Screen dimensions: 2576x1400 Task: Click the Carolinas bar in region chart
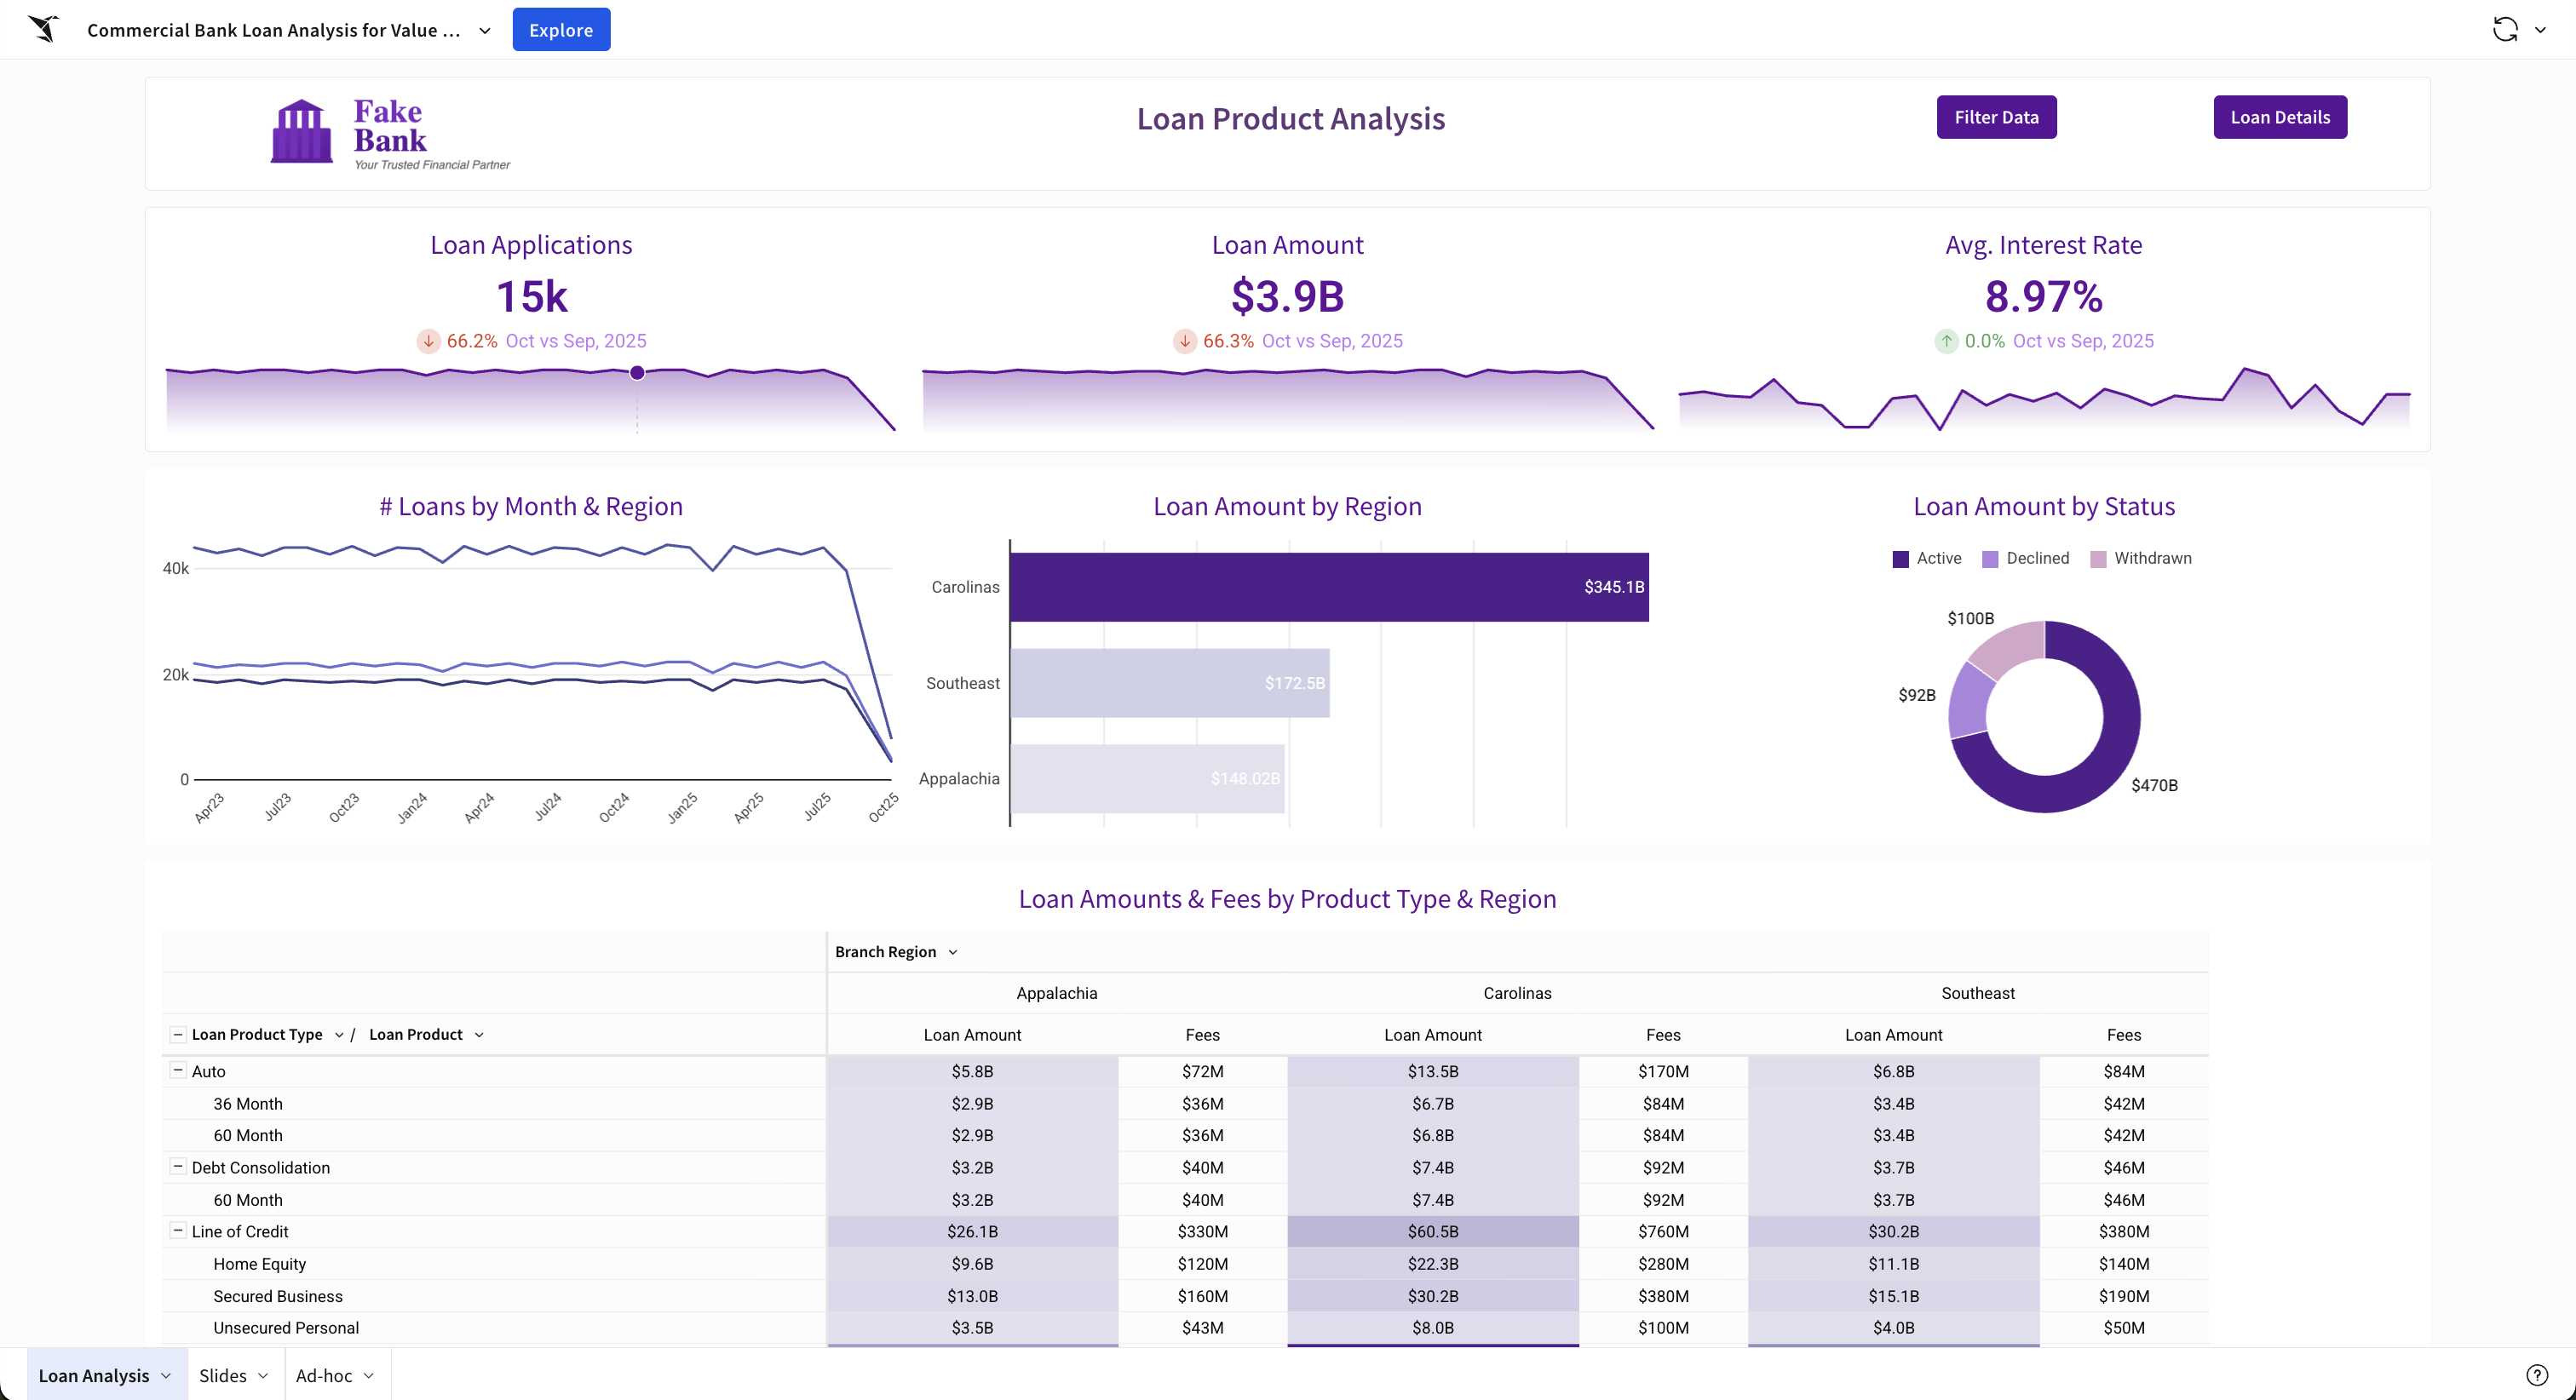coord(1329,587)
